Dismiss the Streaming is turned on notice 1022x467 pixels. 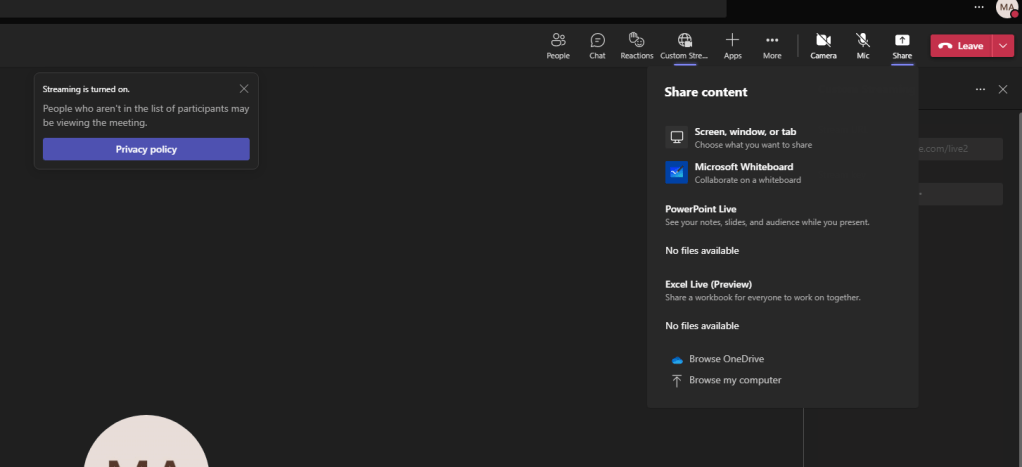pyautogui.click(x=244, y=88)
